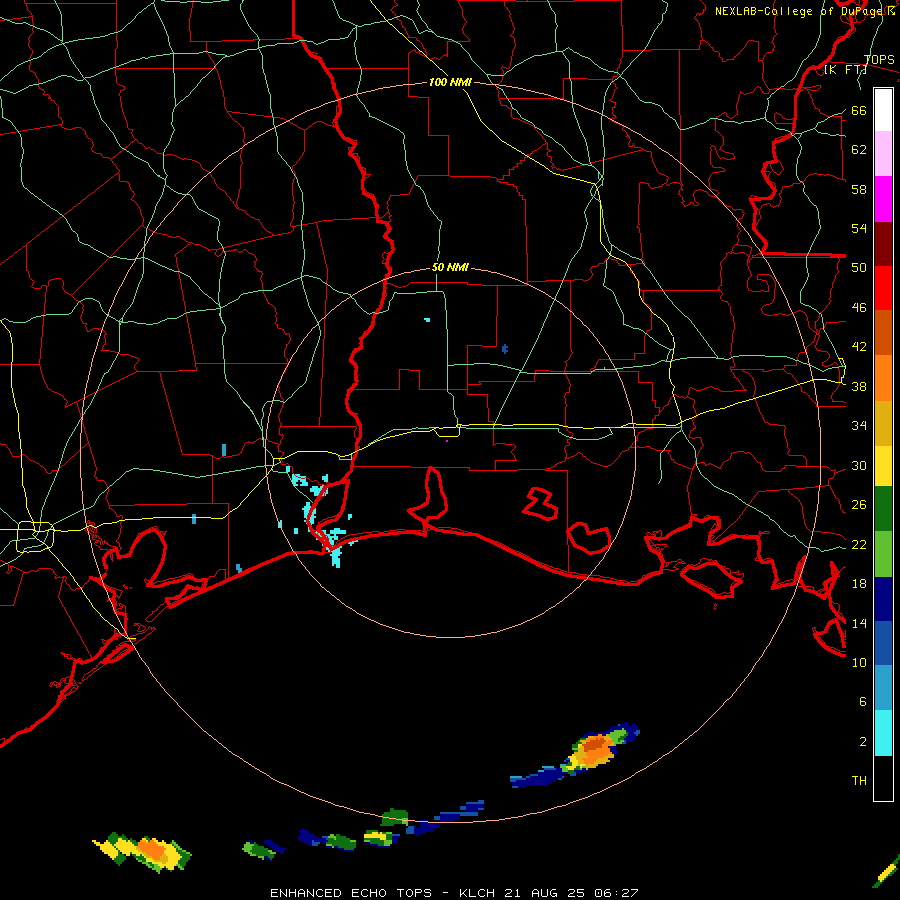This screenshot has height=900, width=900.
Task: Click the 6 value on the legend
Action: pyautogui.click(x=863, y=701)
